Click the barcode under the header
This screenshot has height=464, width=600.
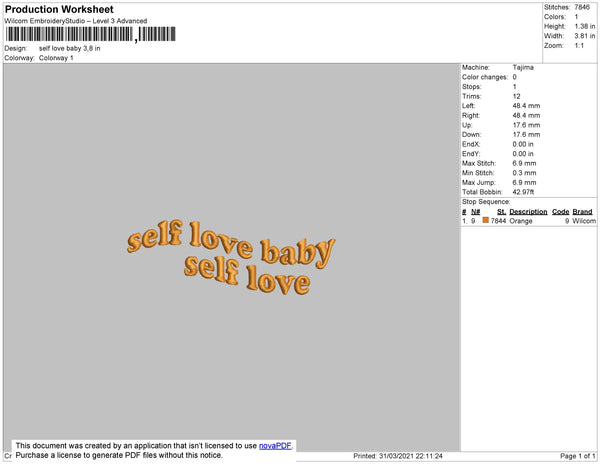point(90,34)
